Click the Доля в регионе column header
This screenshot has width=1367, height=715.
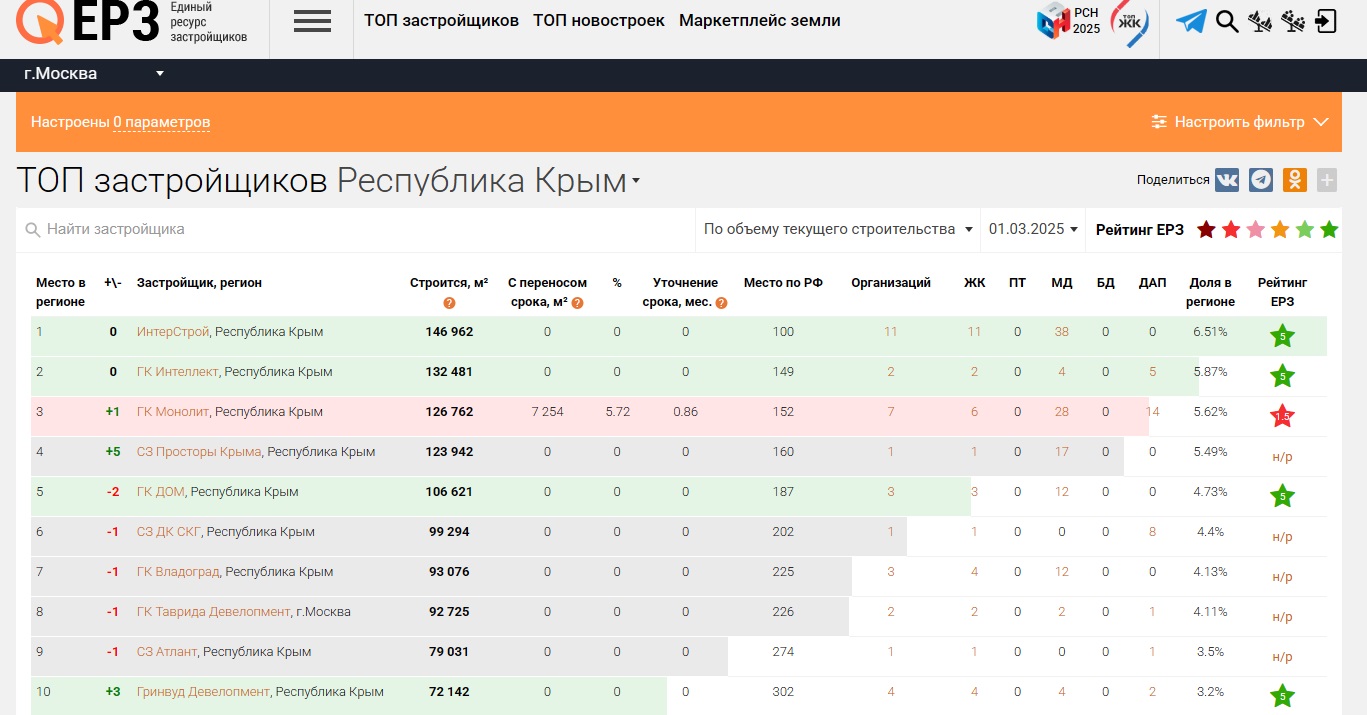point(1211,292)
